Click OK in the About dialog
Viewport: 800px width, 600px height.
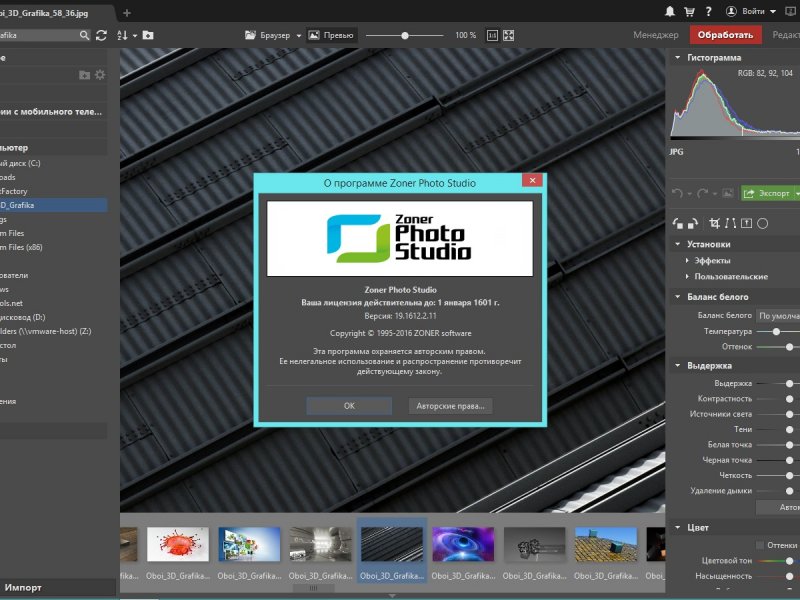point(349,406)
